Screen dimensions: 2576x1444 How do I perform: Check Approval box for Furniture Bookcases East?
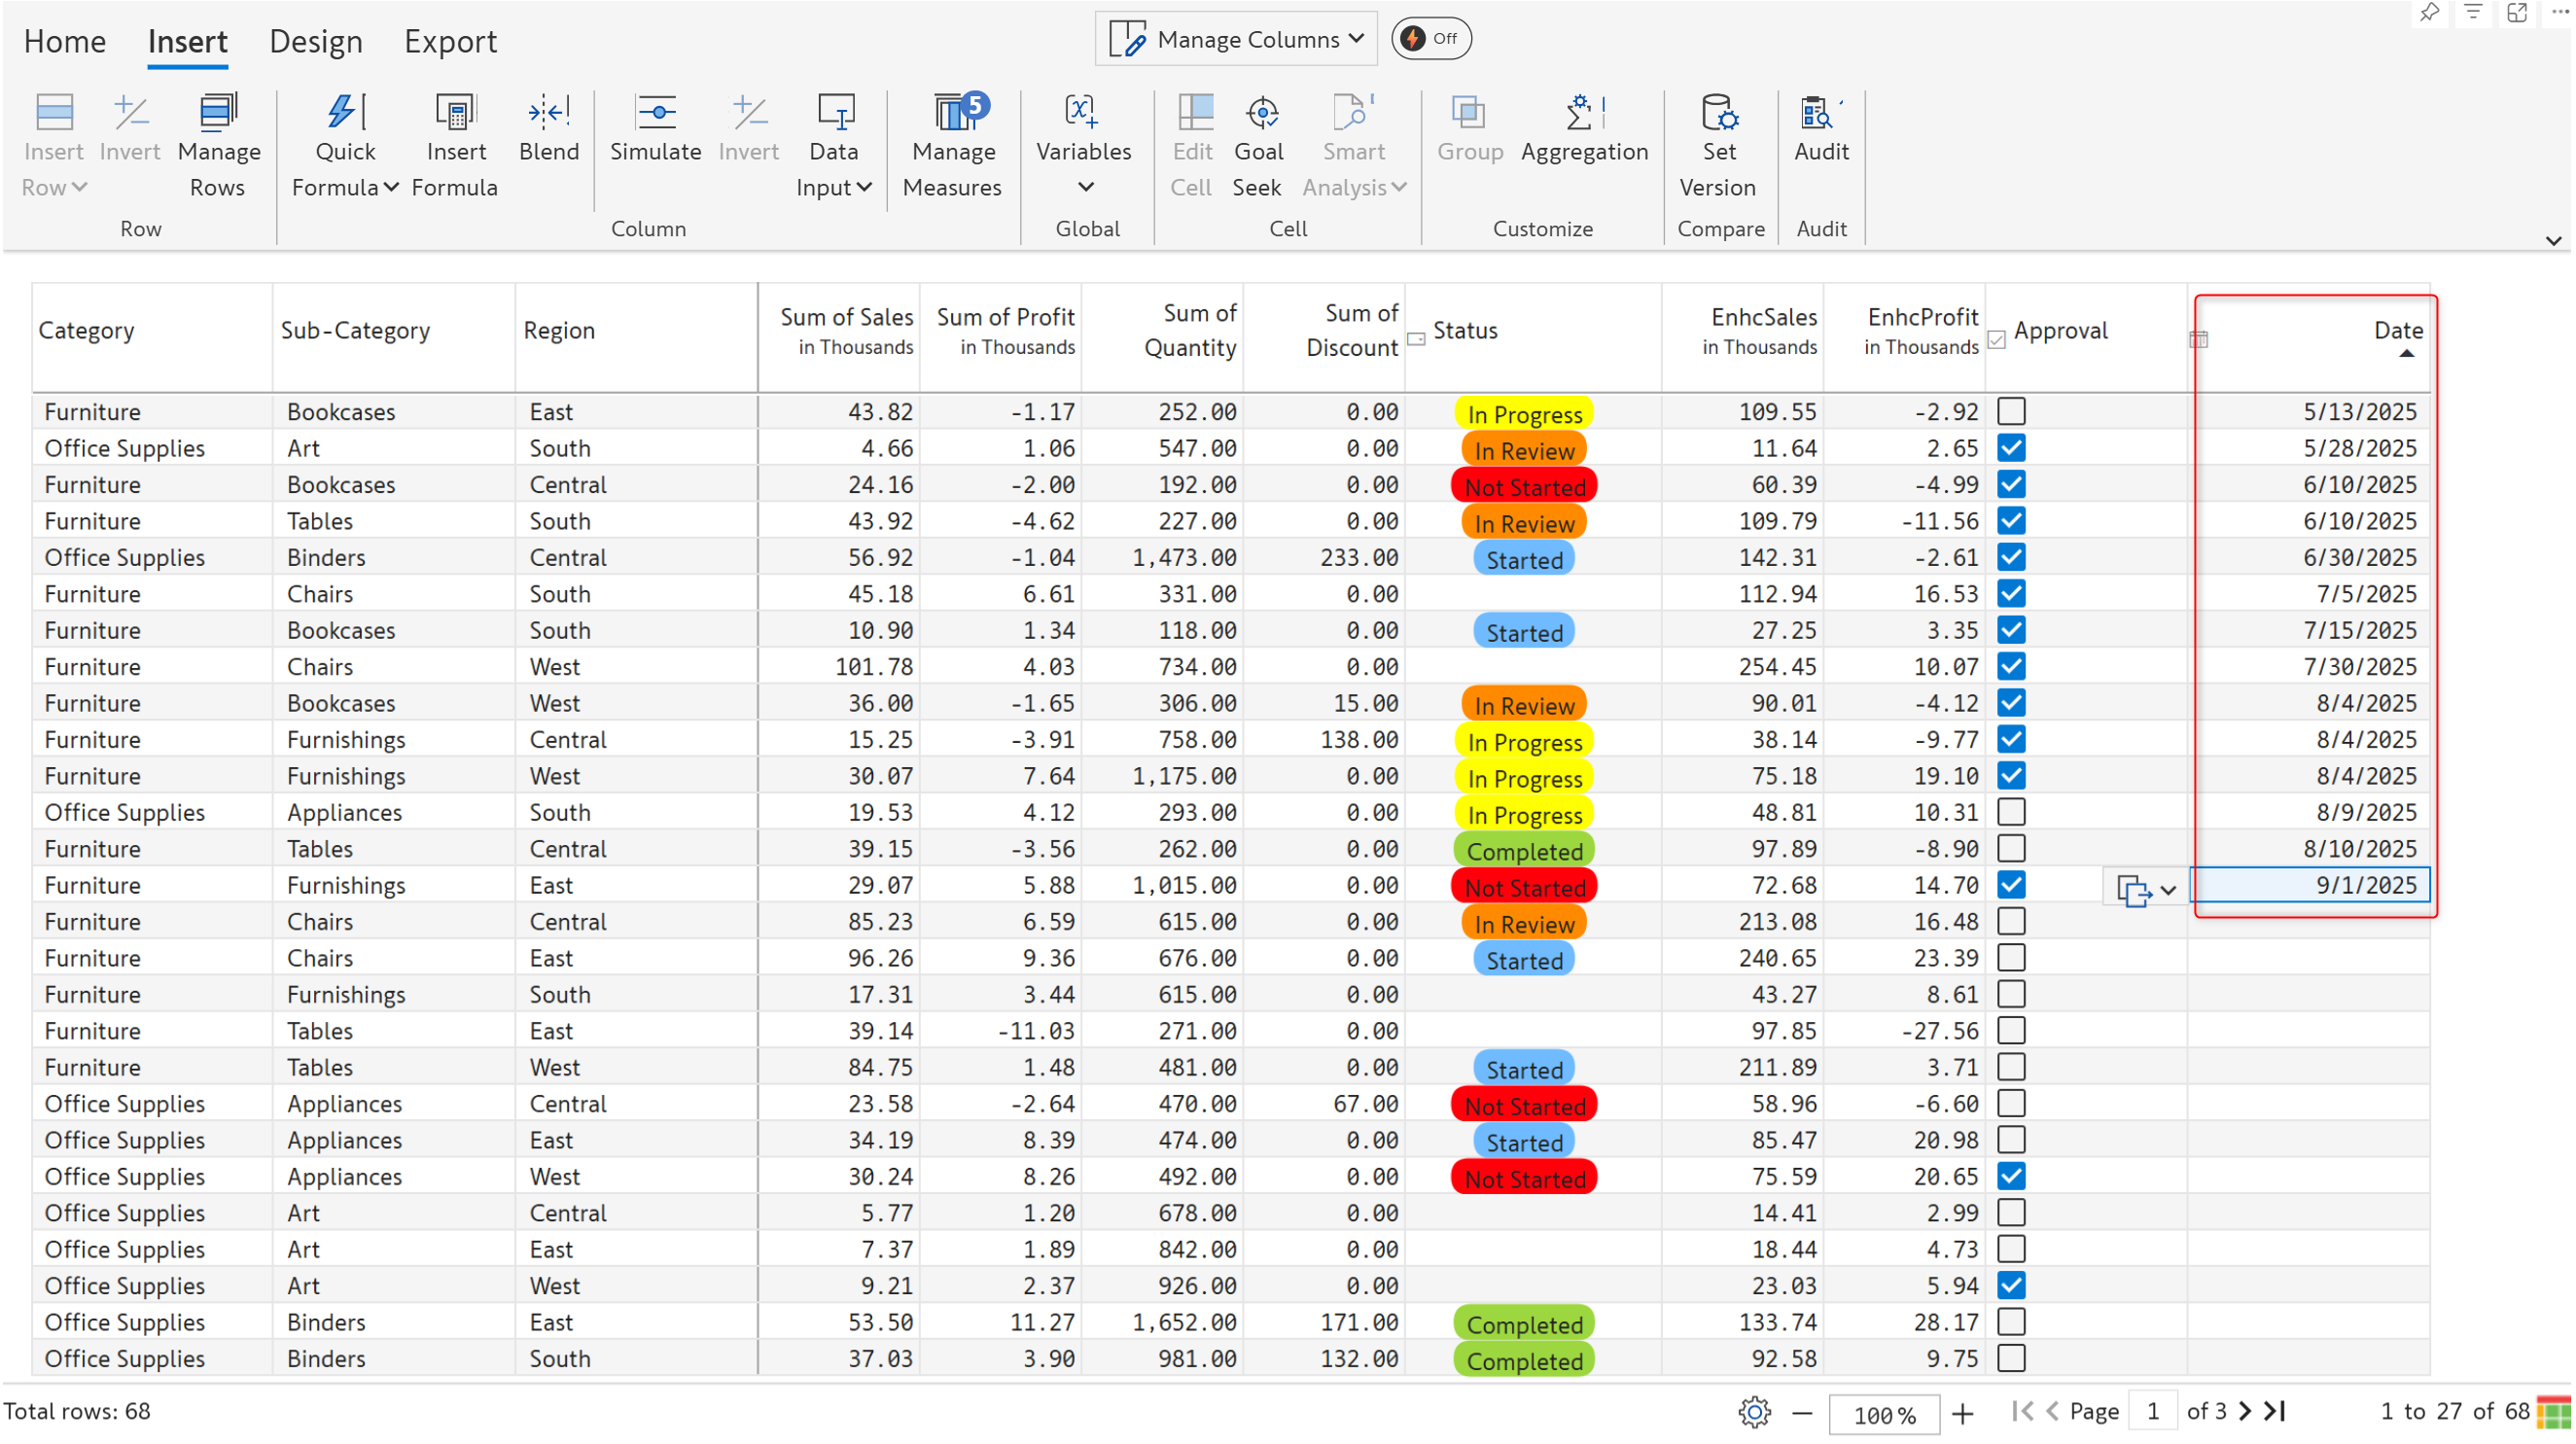point(2011,412)
